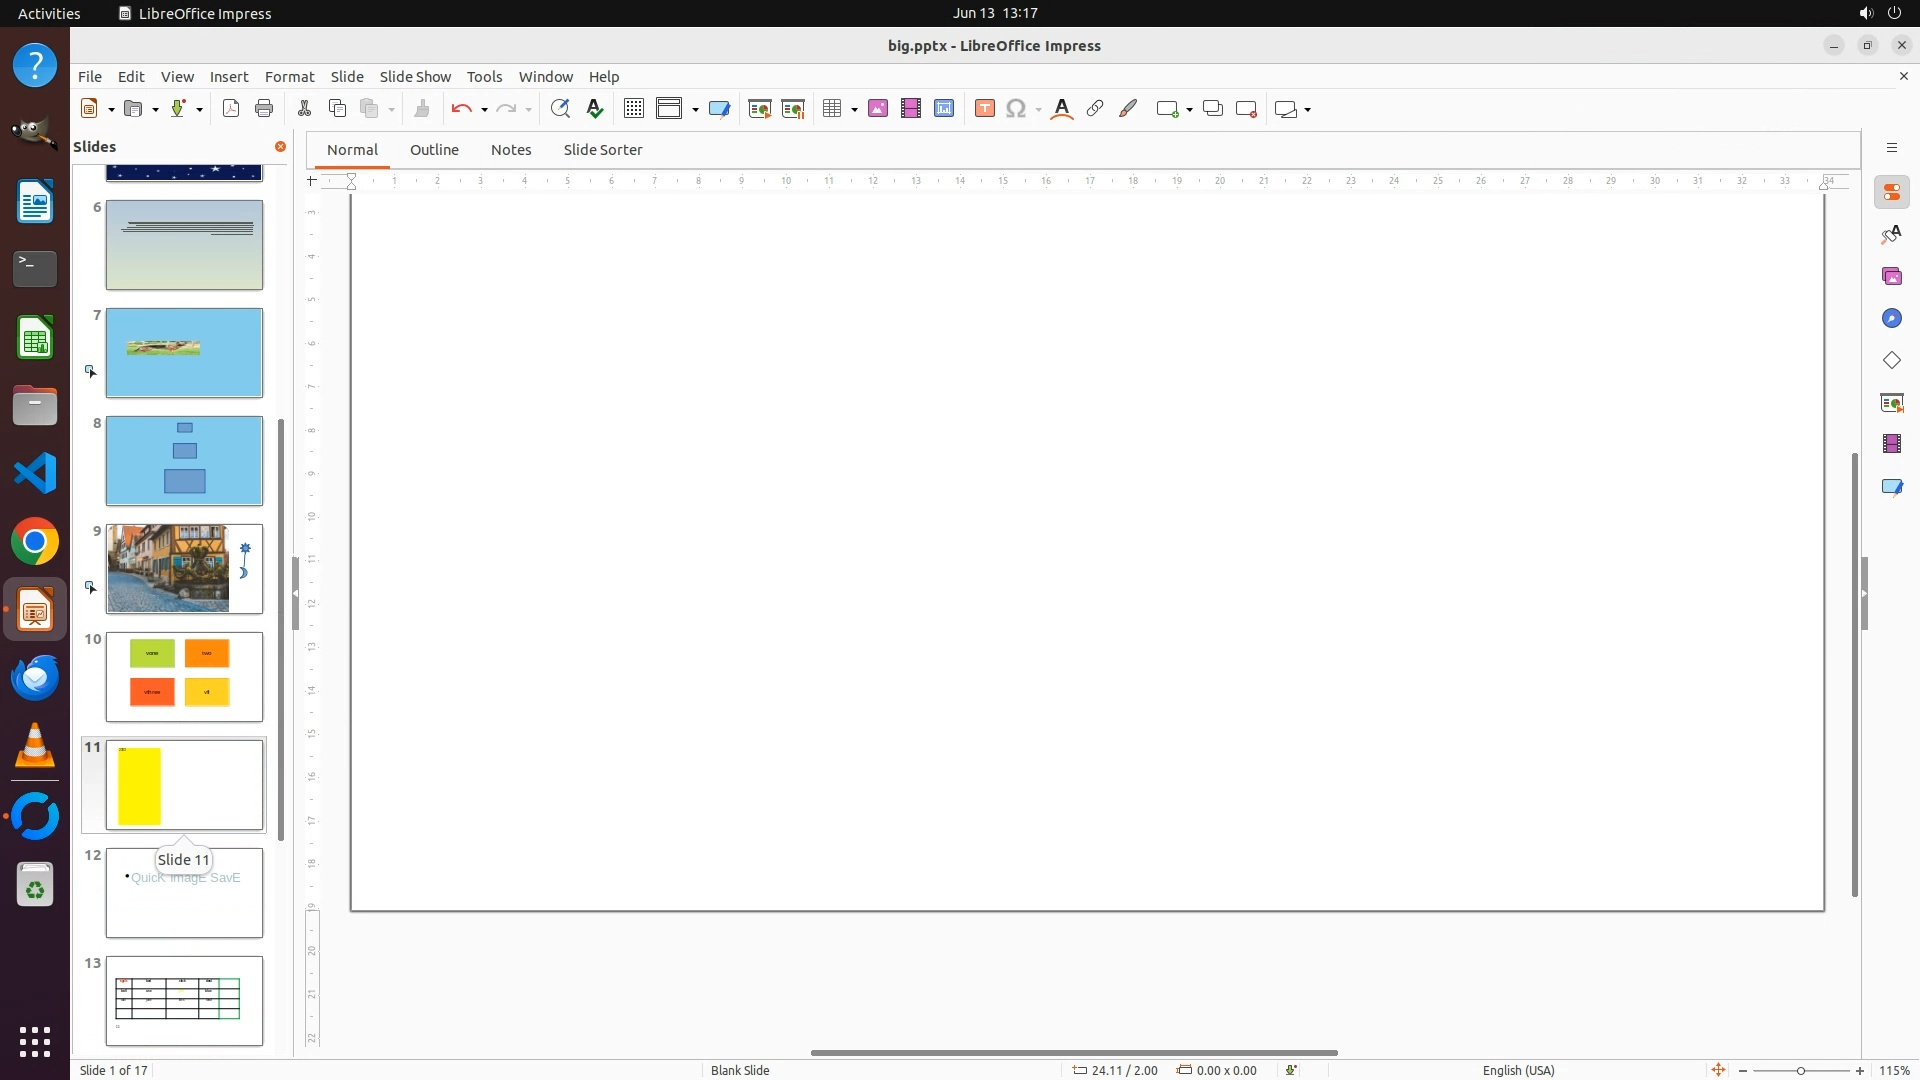Viewport: 1920px width, 1080px height.
Task: Toggle the Master Slide view icon
Action: pyautogui.click(x=719, y=109)
